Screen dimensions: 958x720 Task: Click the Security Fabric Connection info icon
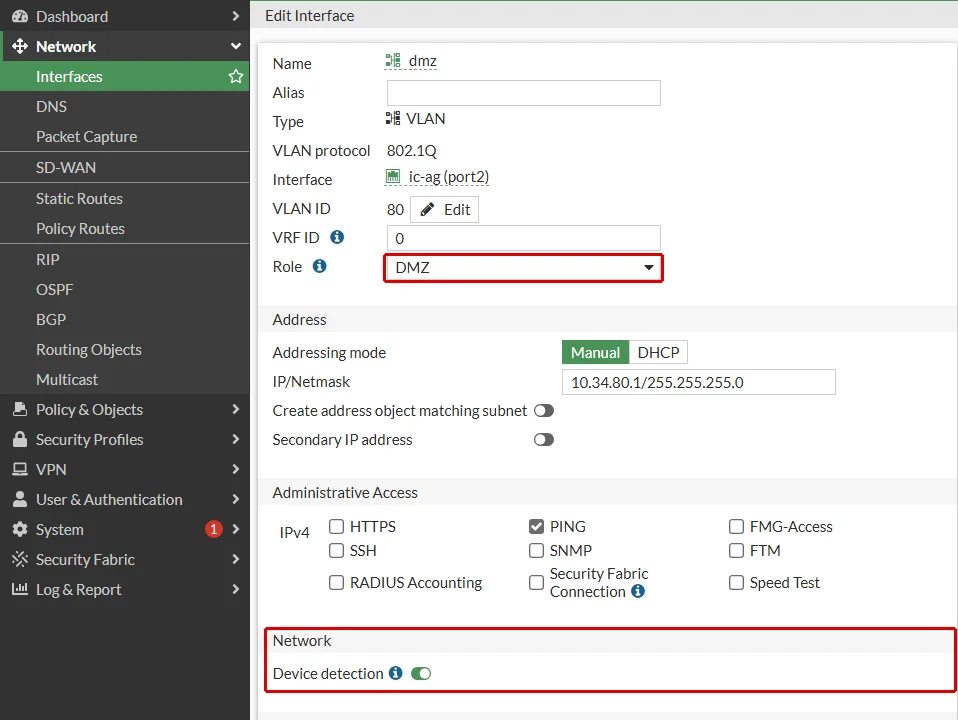pyautogui.click(x=638, y=591)
